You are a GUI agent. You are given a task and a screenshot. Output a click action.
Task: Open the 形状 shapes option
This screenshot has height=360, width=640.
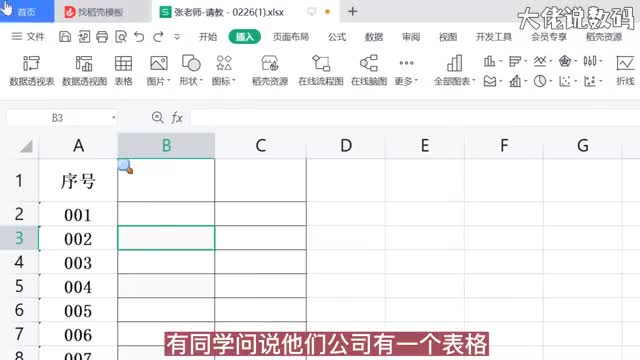pos(191,70)
